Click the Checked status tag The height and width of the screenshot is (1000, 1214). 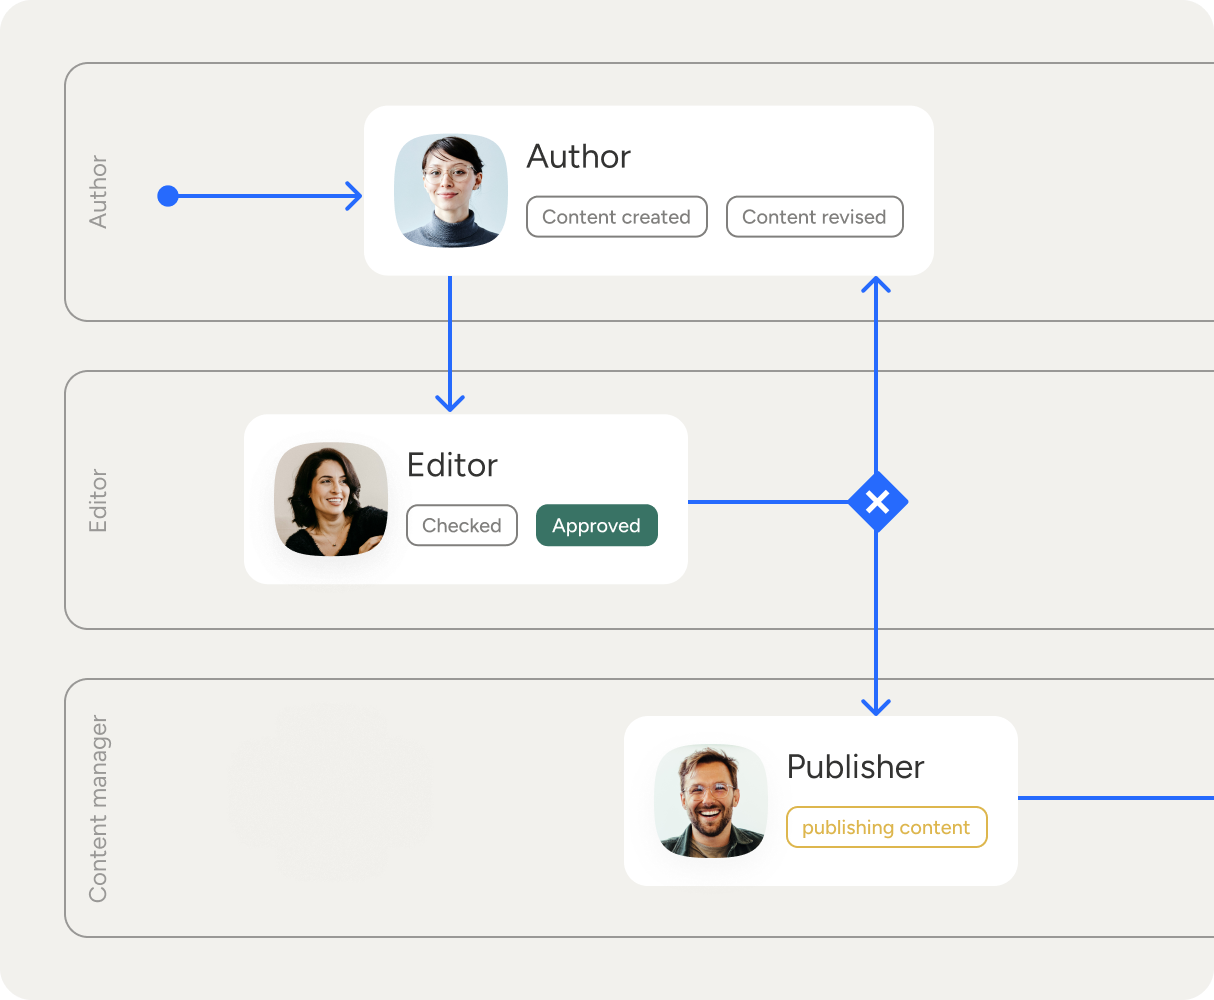tap(461, 526)
